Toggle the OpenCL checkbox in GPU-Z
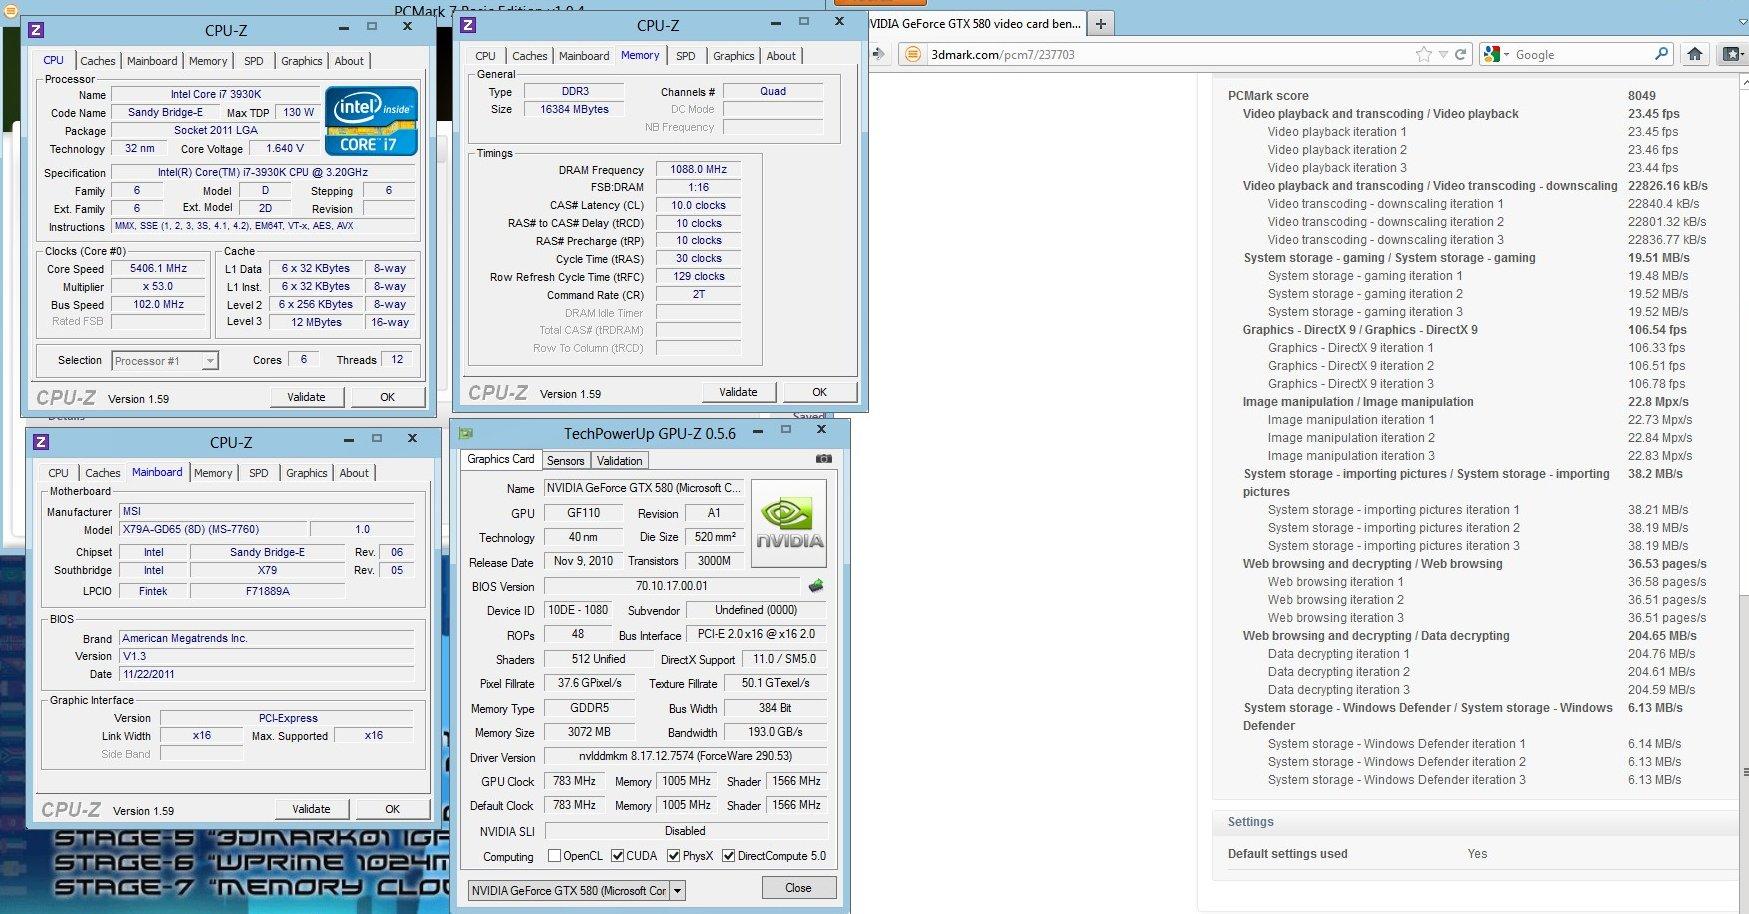 coord(554,856)
